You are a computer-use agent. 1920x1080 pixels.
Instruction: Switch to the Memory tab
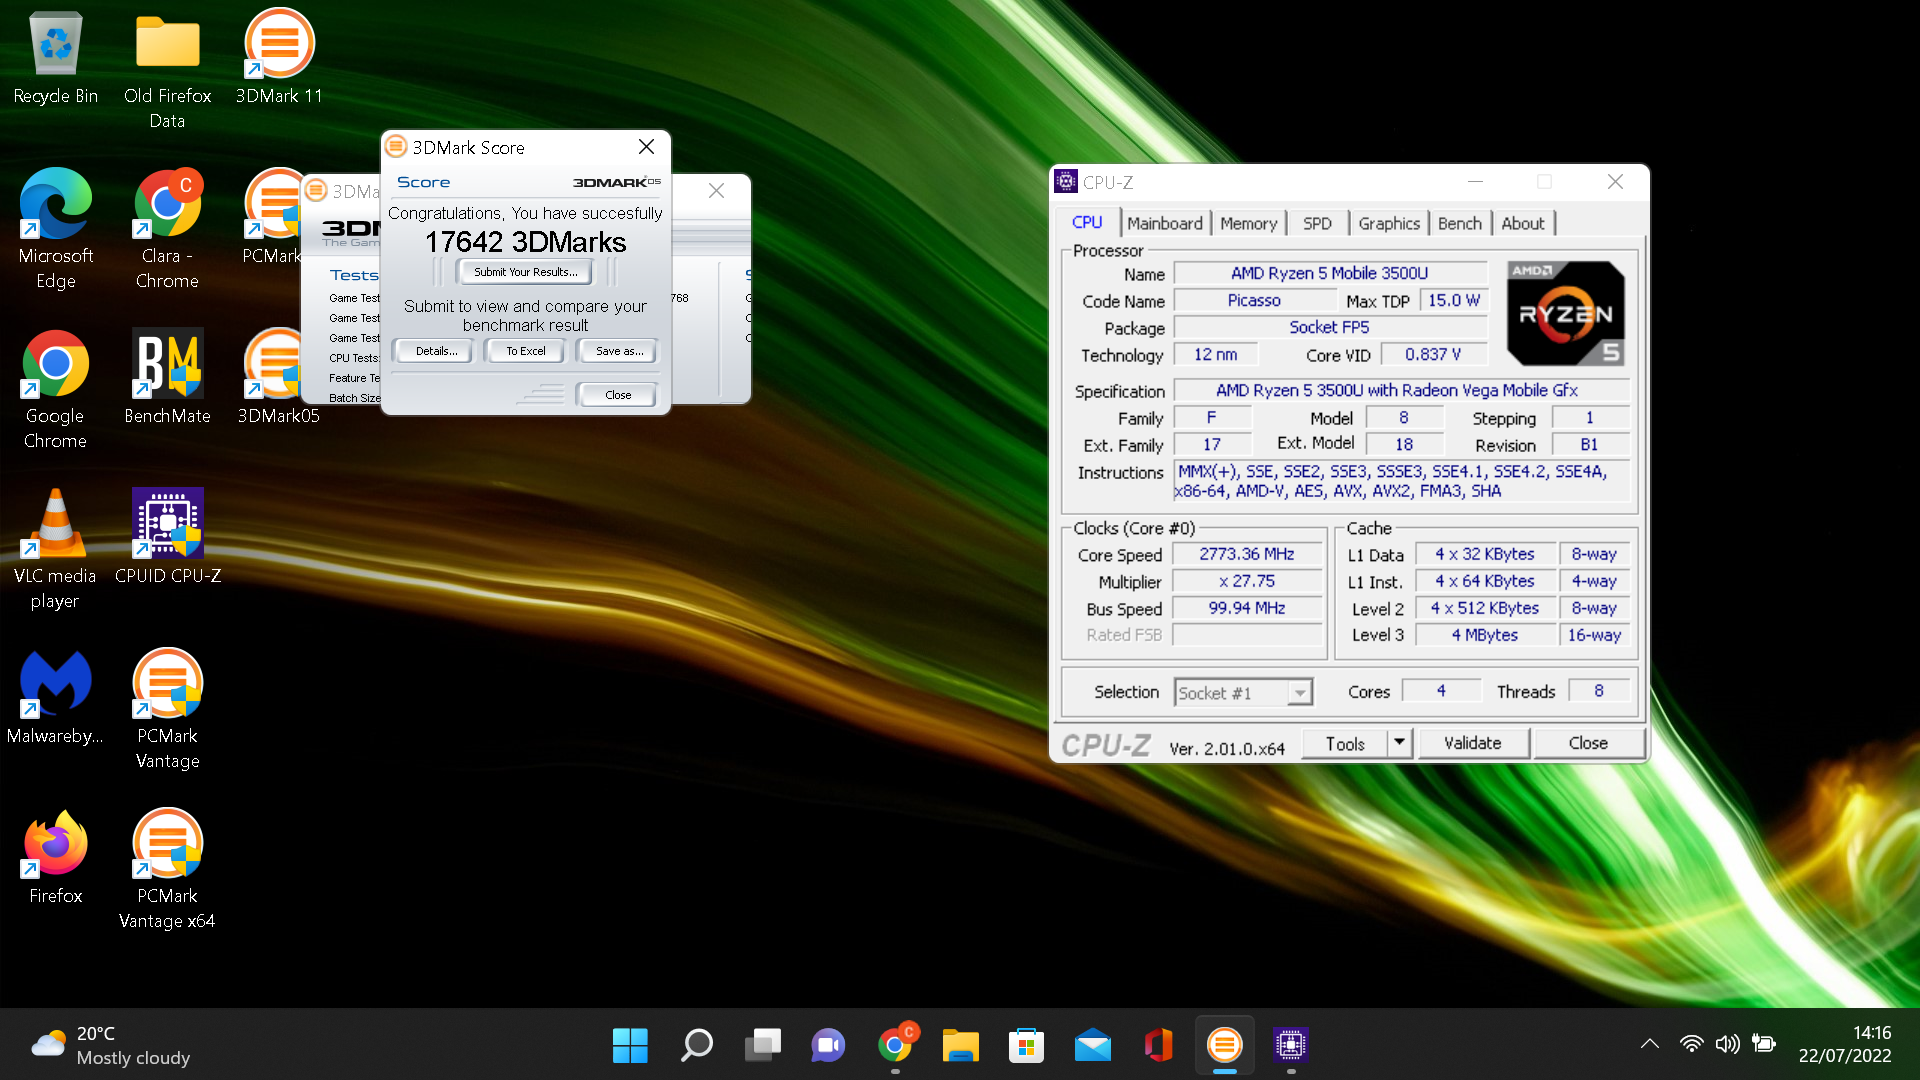tap(1248, 224)
